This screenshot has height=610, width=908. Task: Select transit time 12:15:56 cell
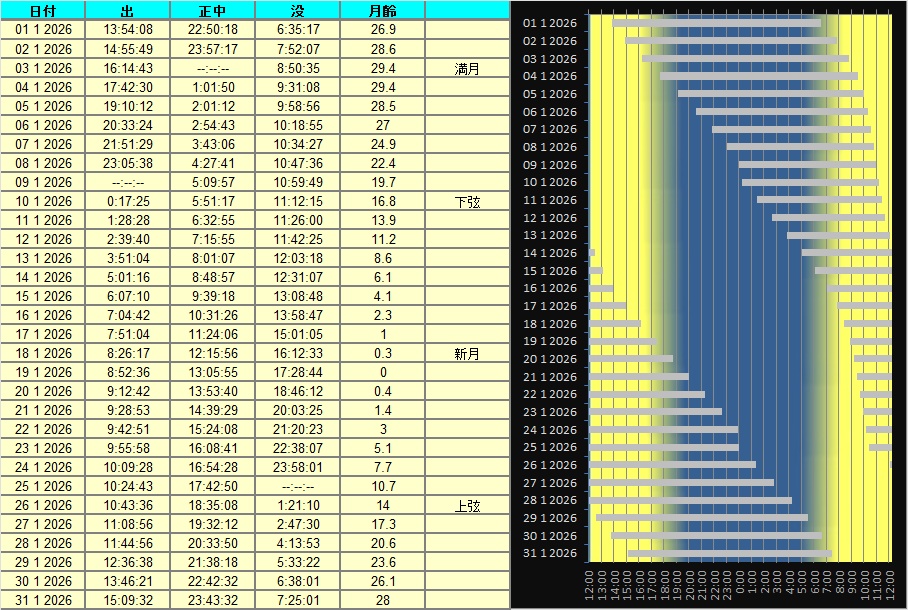pyautogui.click(x=213, y=353)
